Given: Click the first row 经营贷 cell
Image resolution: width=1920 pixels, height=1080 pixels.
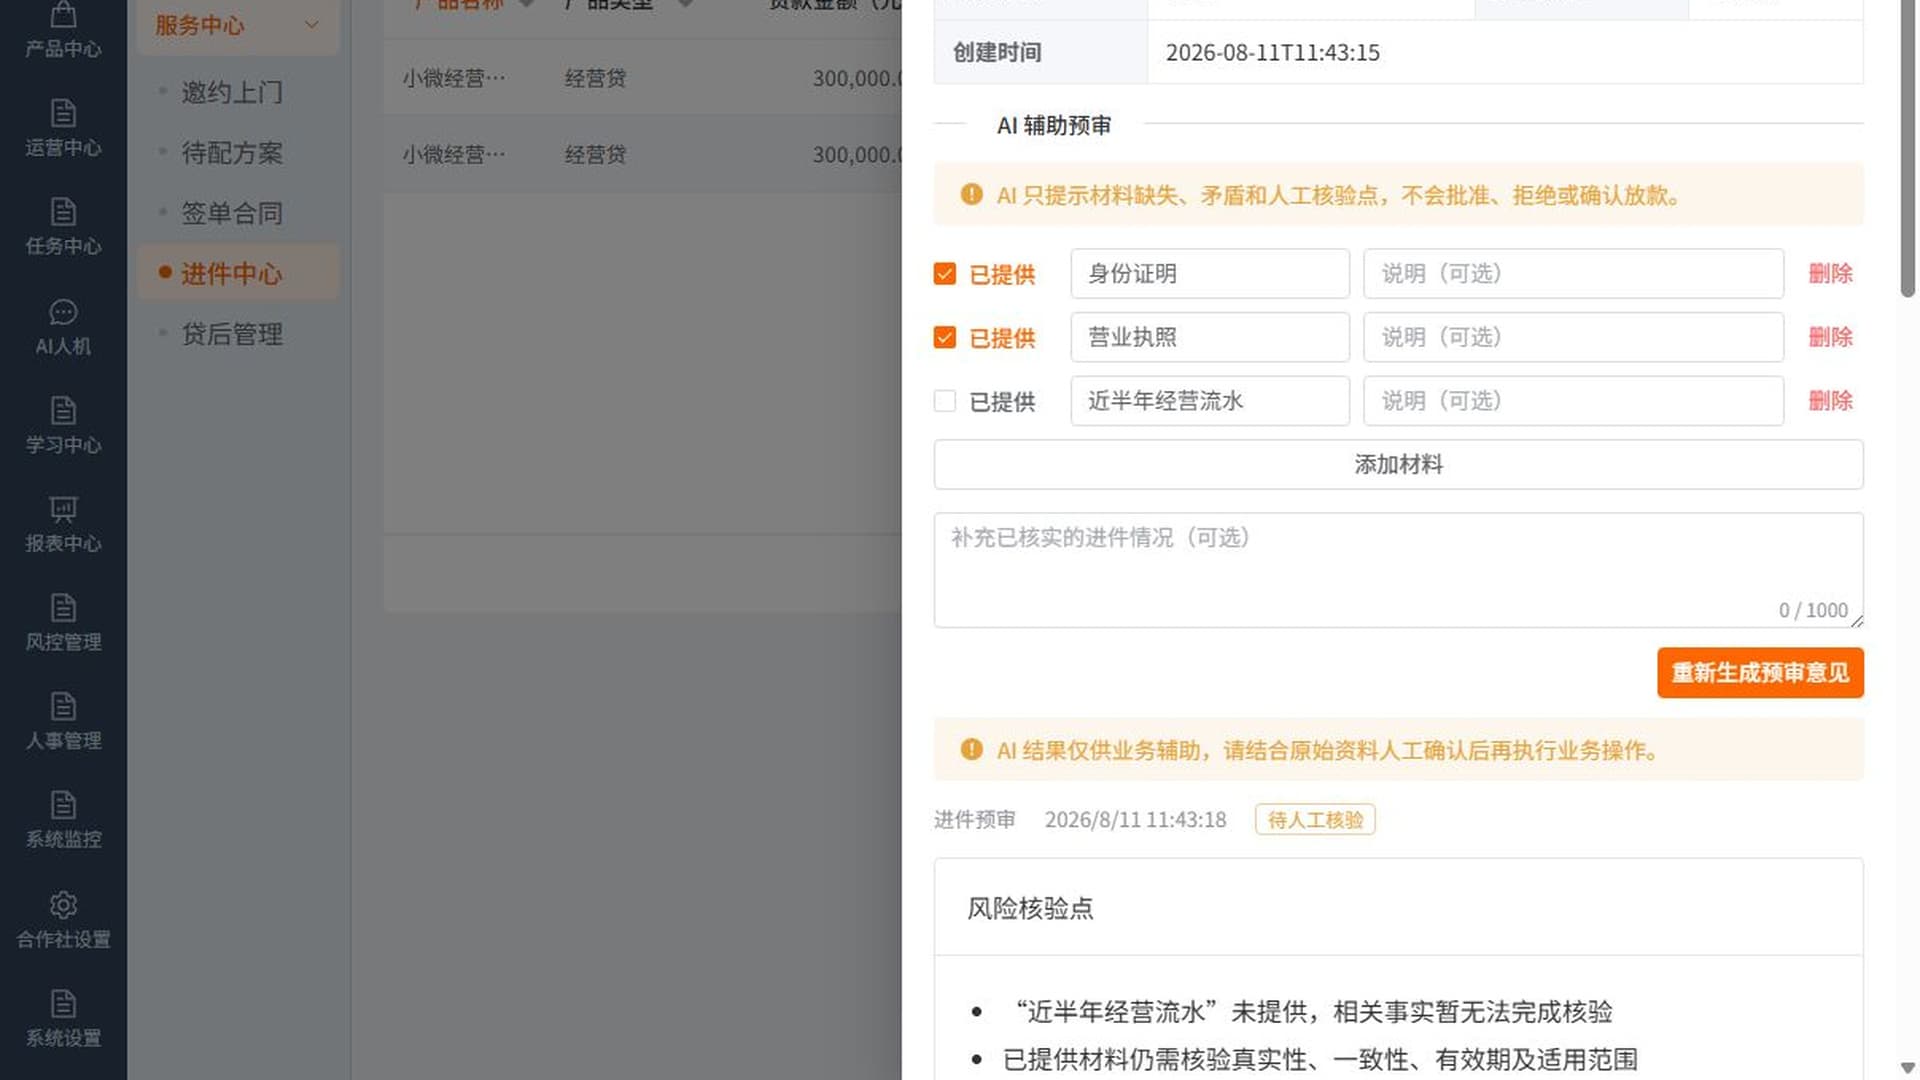Looking at the screenshot, I should [x=596, y=78].
